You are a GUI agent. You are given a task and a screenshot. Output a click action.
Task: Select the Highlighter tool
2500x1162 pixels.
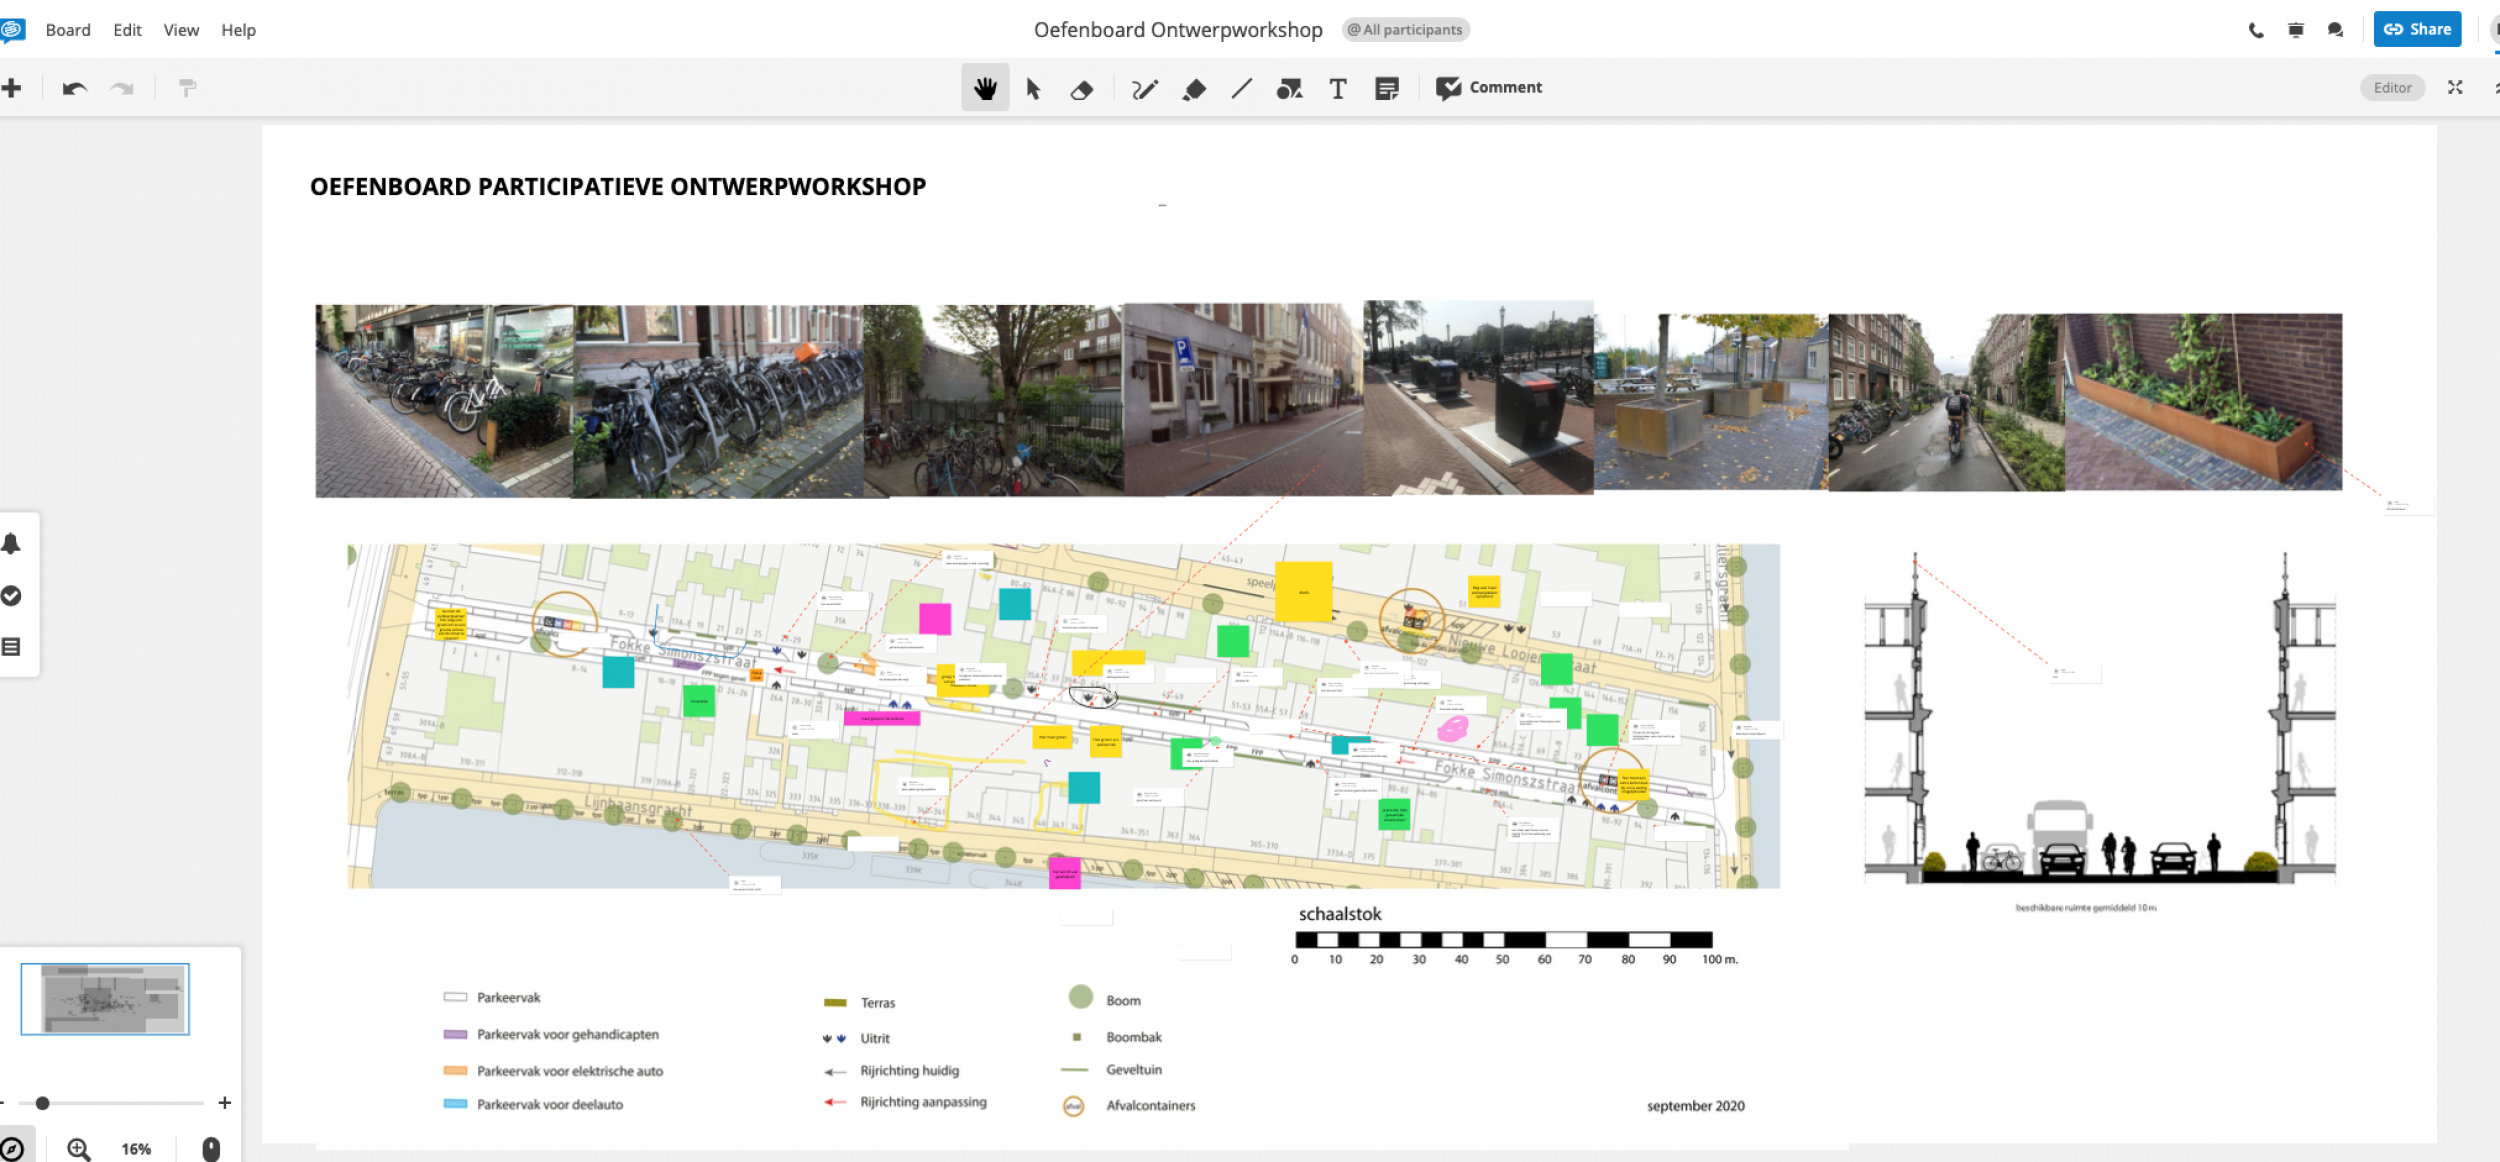[1194, 89]
